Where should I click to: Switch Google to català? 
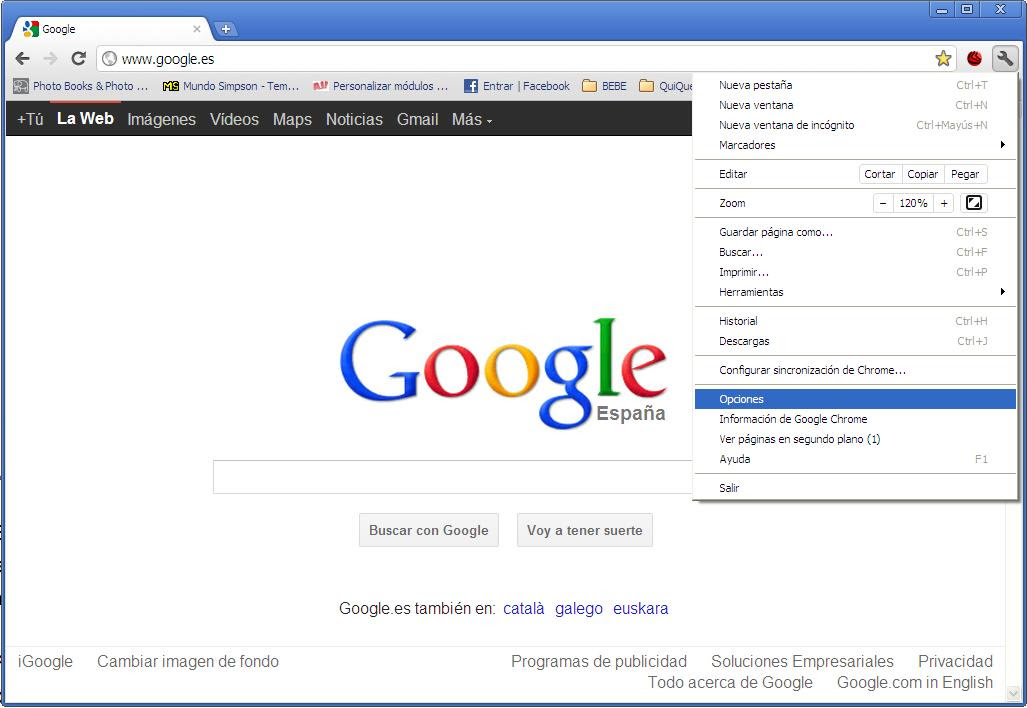coord(523,608)
